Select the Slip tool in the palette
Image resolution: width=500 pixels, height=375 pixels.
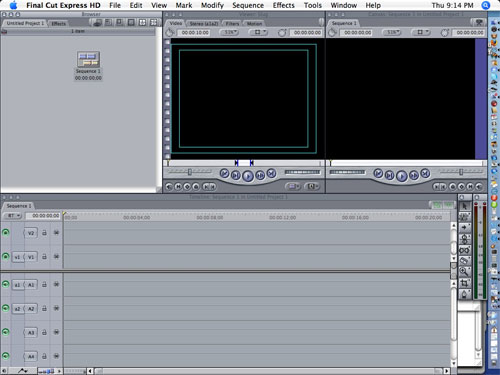point(465,250)
